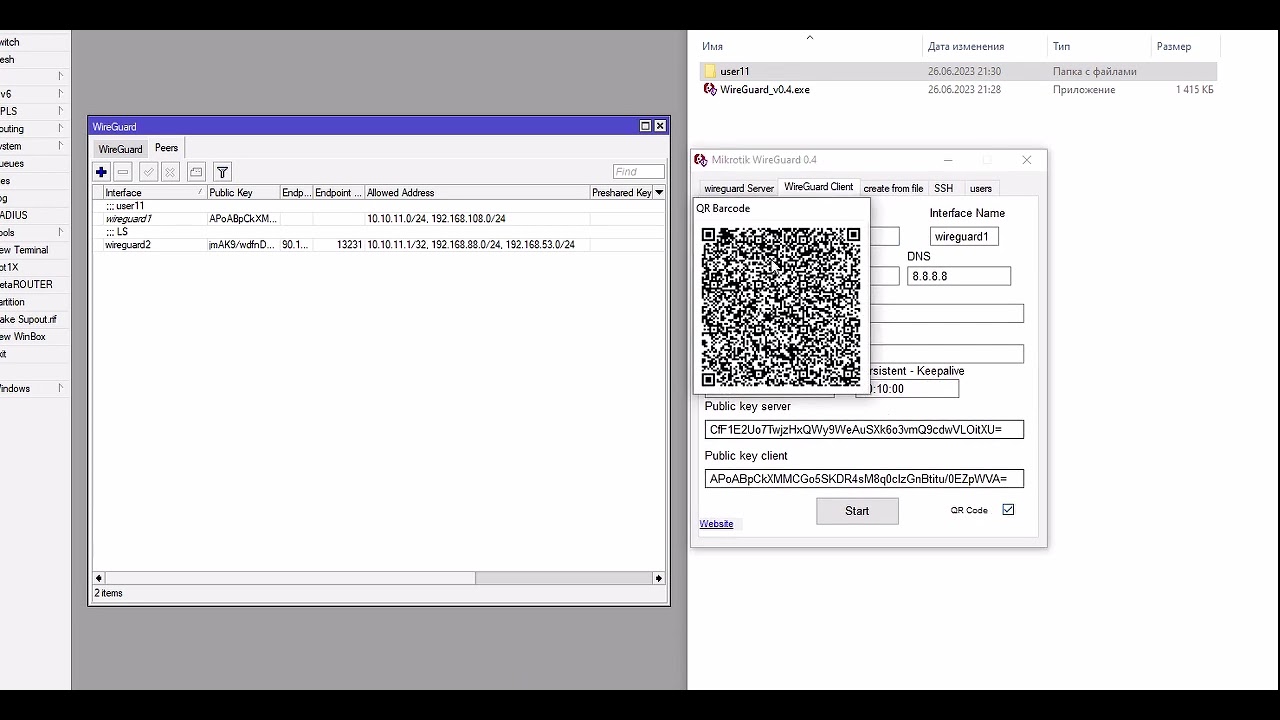The height and width of the screenshot is (720, 1280).
Task: Switch to the Peers tab
Action: [166, 148]
